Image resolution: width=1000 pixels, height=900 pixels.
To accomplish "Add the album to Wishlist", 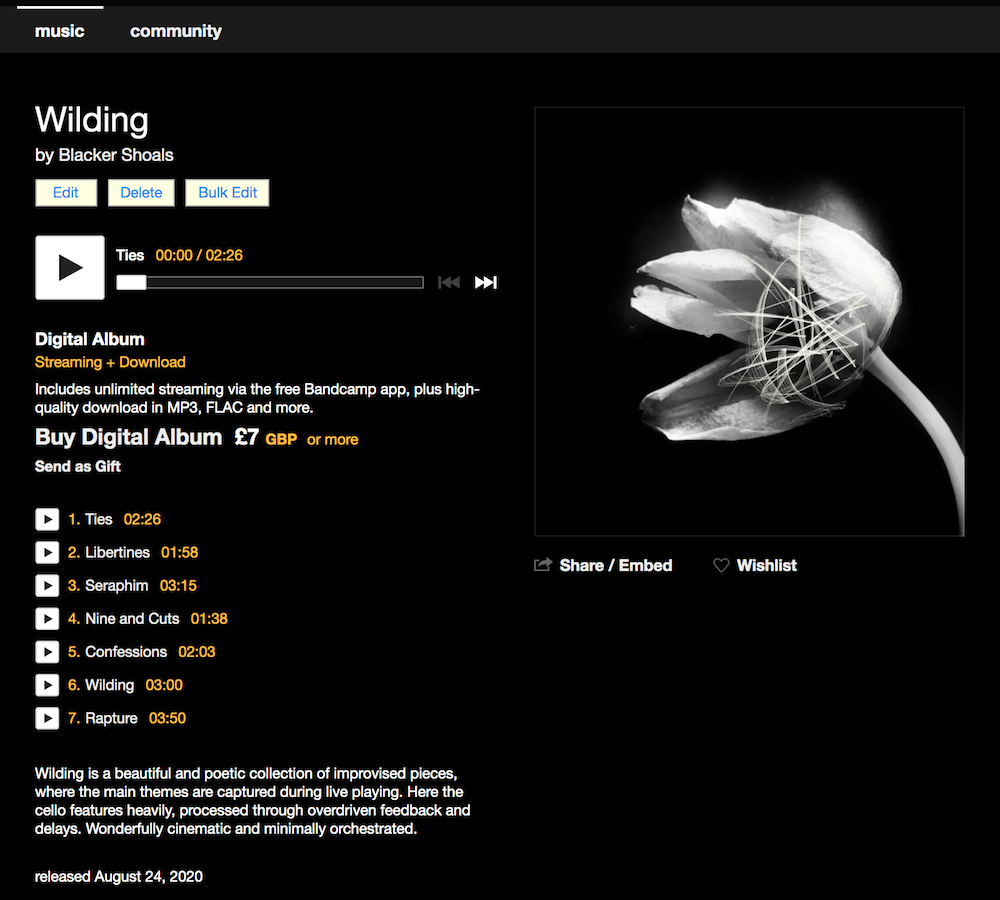I will pyautogui.click(x=767, y=565).
